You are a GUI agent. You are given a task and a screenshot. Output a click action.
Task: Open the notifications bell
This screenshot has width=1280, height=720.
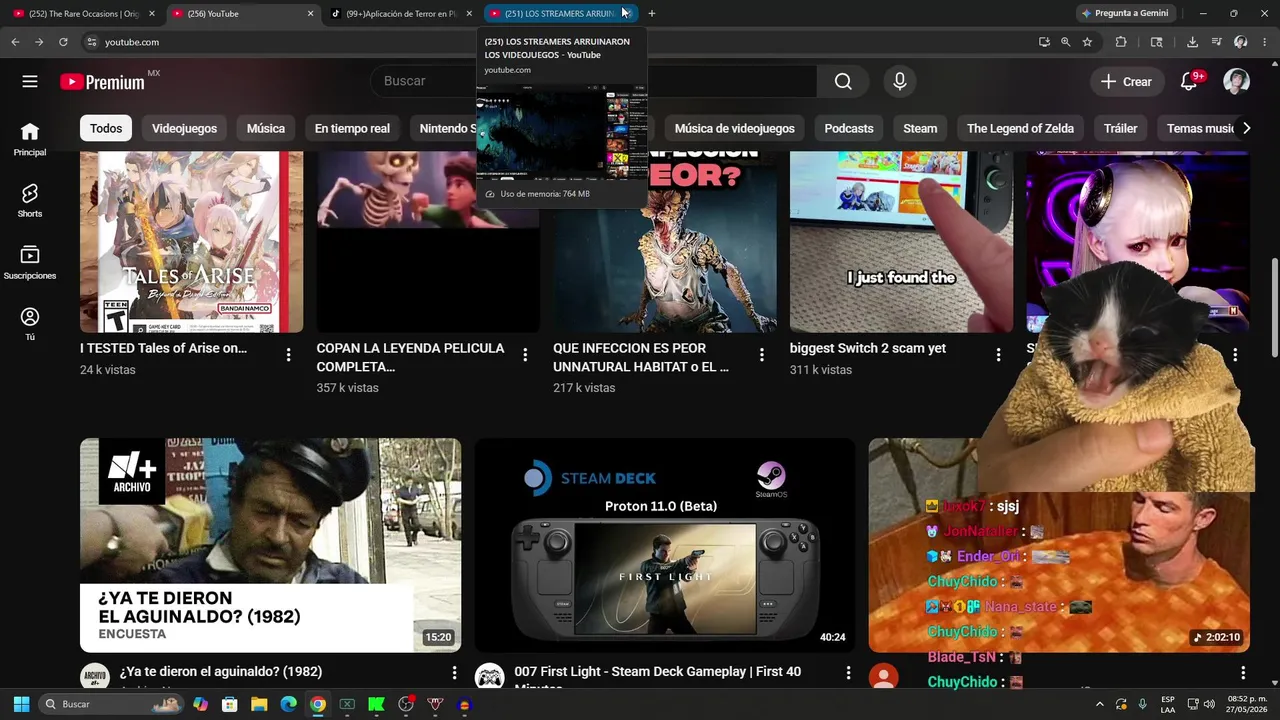tap(1189, 82)
